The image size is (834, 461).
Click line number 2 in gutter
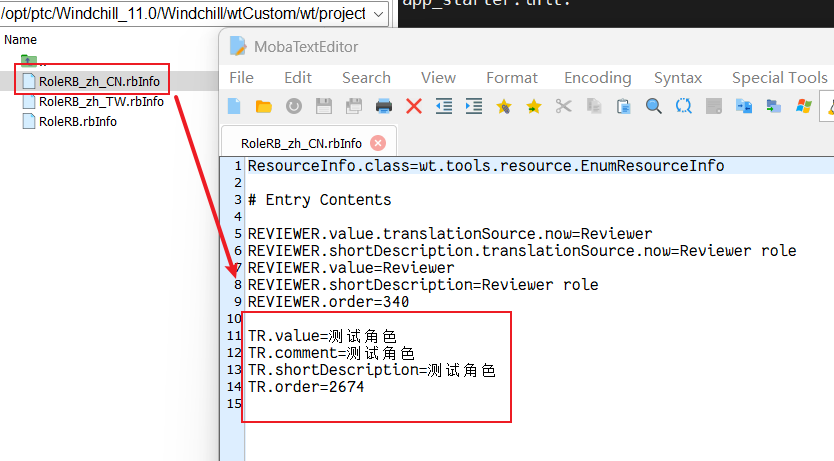tap(238, 183)
